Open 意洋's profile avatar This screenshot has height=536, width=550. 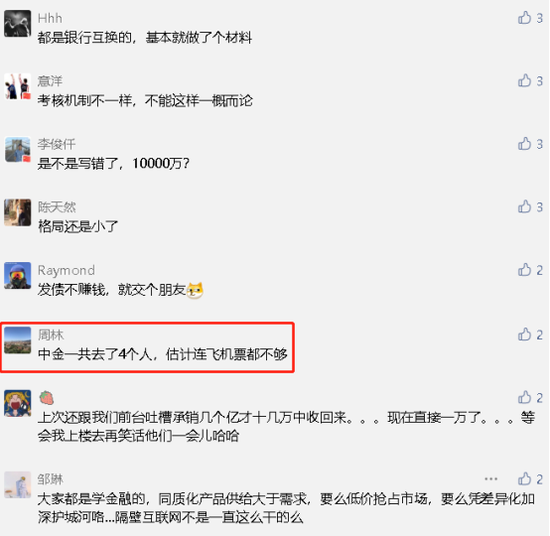point(18,87)
